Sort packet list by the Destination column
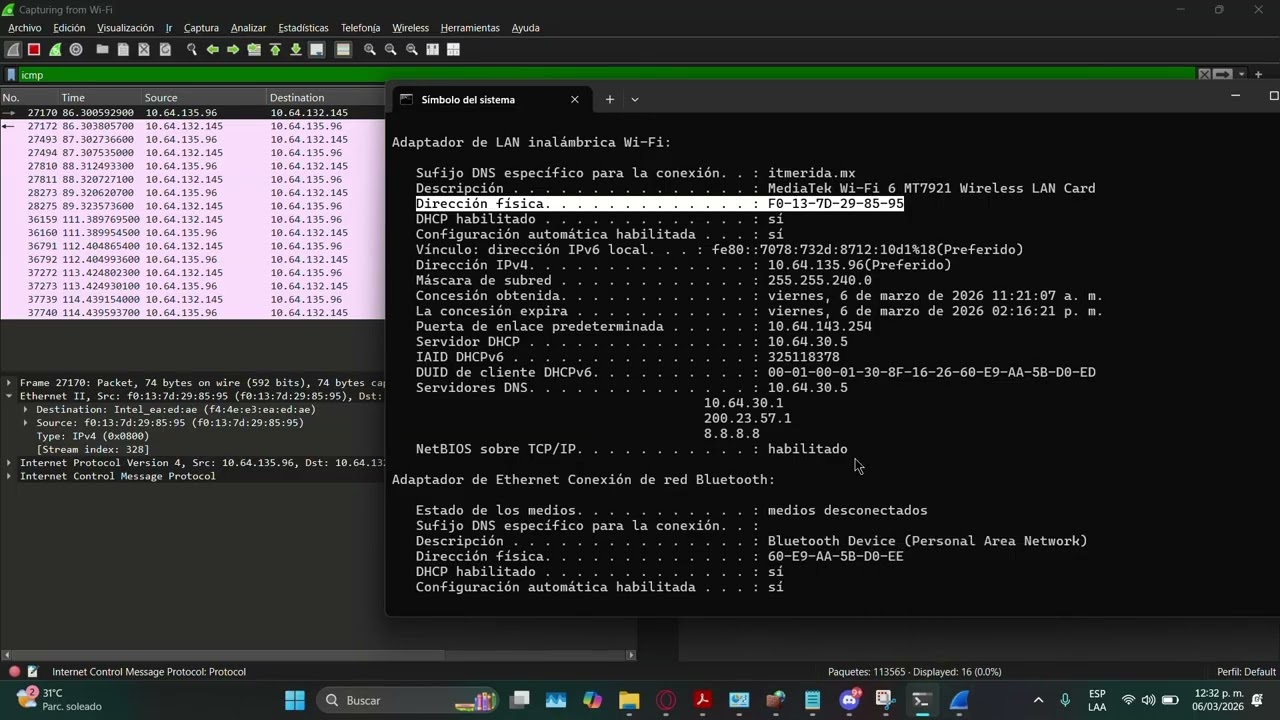Image resolution: width=1280 pixels, height=720 pixels. point(325,98)
